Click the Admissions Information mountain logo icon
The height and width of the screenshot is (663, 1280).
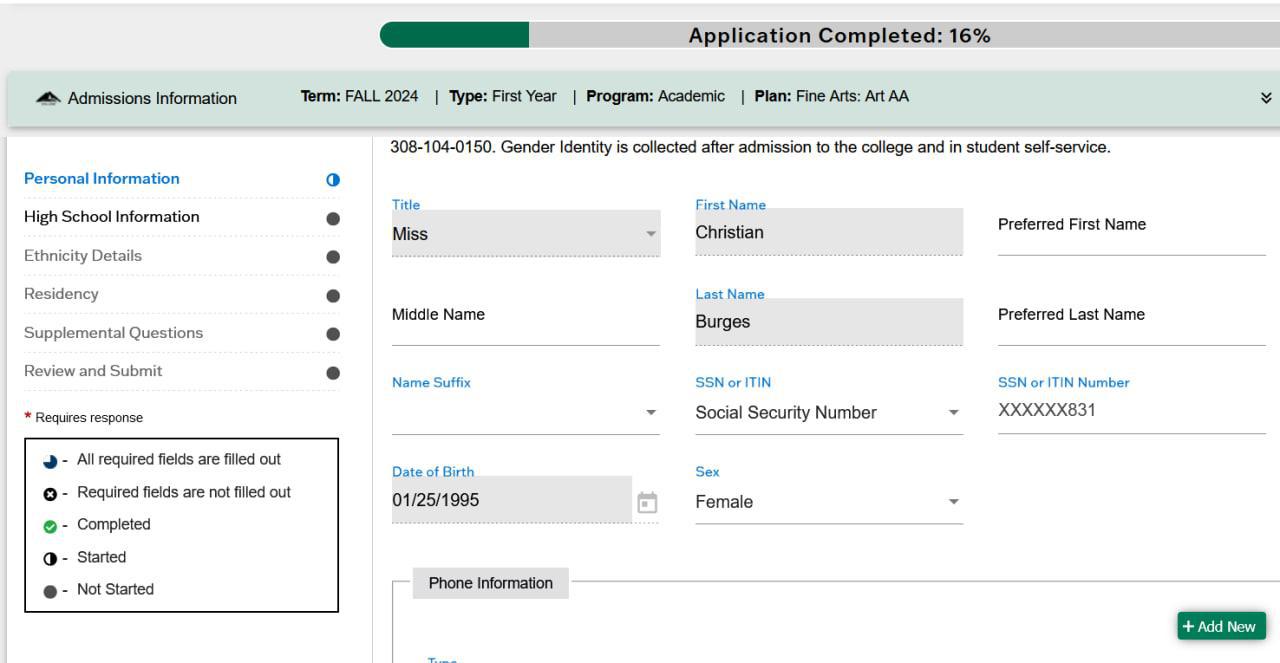point(48,98)
